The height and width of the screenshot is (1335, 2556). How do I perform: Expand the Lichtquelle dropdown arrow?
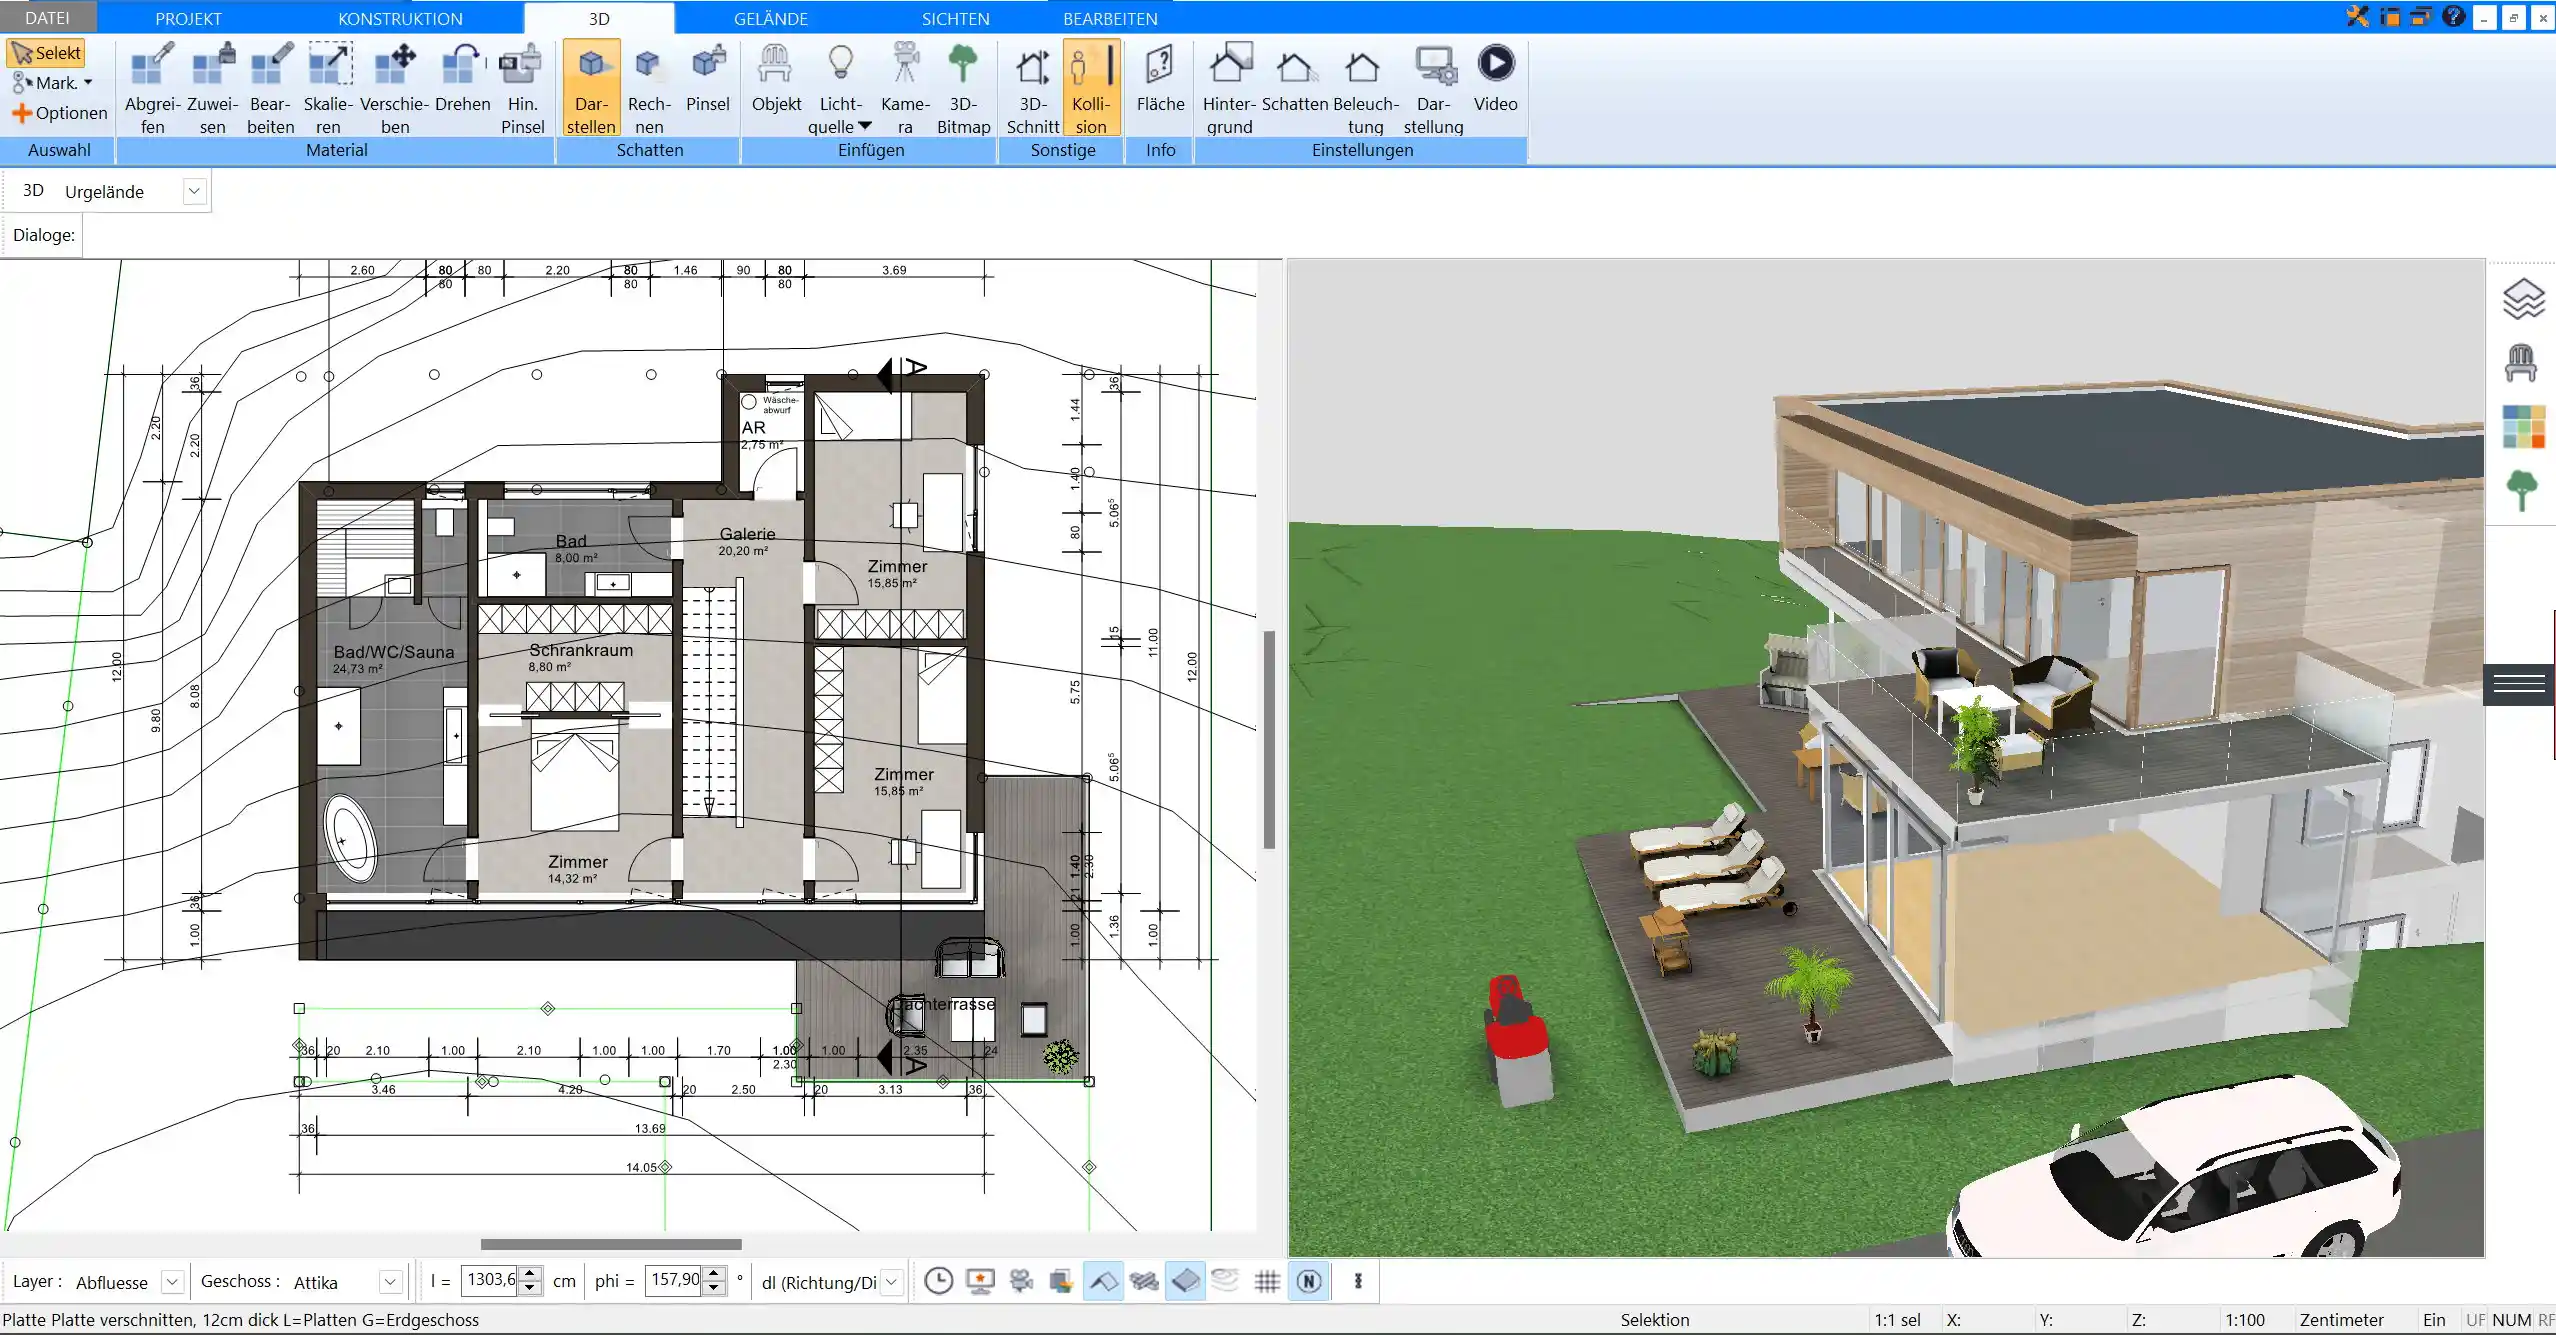pyautogui.click(x=865, y=127)
